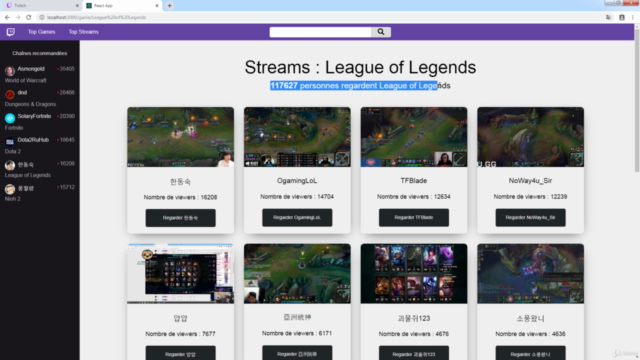Focus the stream search input field
The width and height of the screenshot is (640, 360).
click(x=320, y=32)
